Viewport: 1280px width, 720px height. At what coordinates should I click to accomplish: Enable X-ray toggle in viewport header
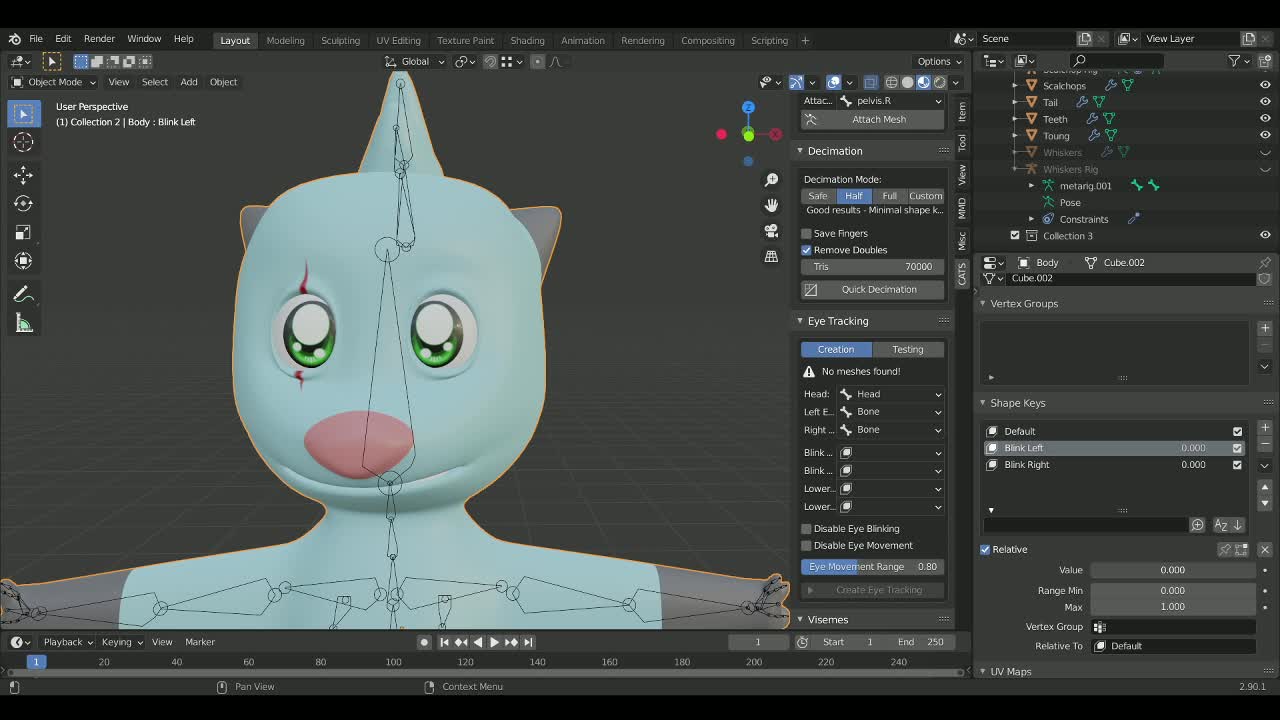pyautogui.click(x=870, y=82)
